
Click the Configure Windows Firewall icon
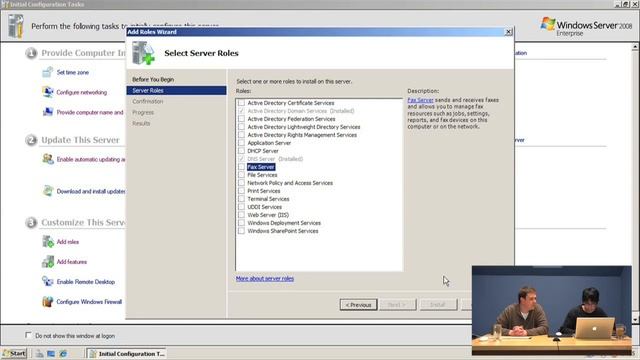tap(47, 302)
